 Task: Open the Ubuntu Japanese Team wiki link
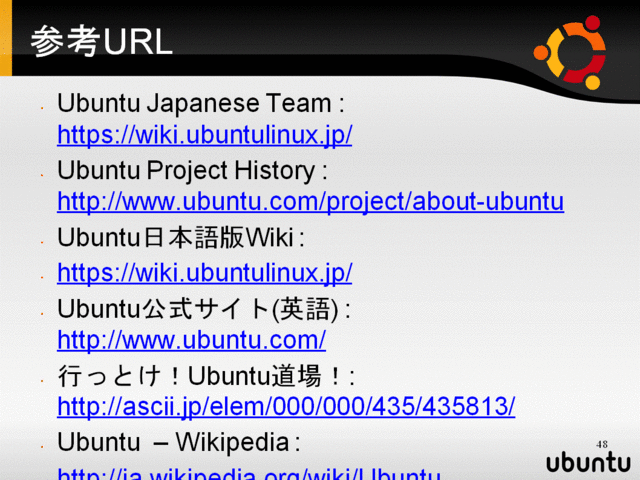(x=204, y=135)
